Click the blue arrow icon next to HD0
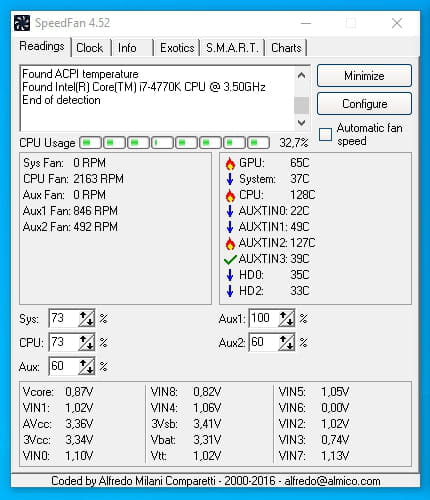 tap(230, 275)
